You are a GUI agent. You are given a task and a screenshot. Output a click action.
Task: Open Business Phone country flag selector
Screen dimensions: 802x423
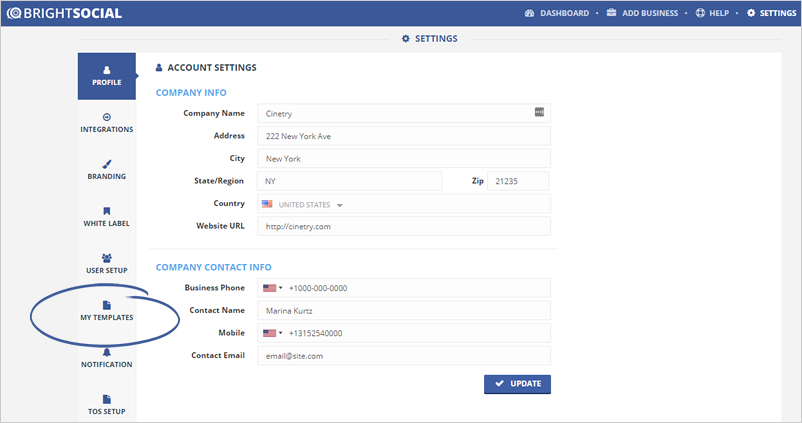tap(271, 288)
